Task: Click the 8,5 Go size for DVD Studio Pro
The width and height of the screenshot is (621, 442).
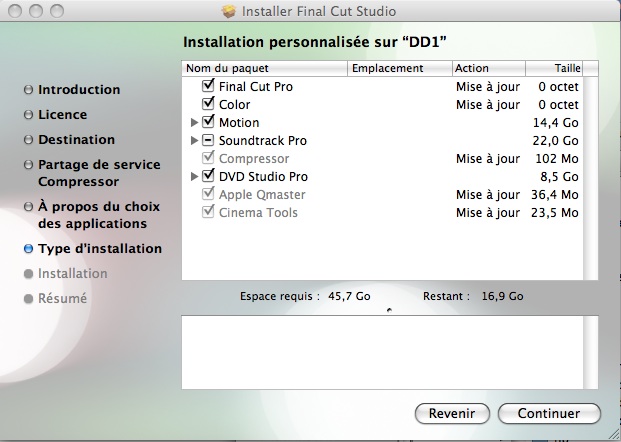Action: (559, 177)
